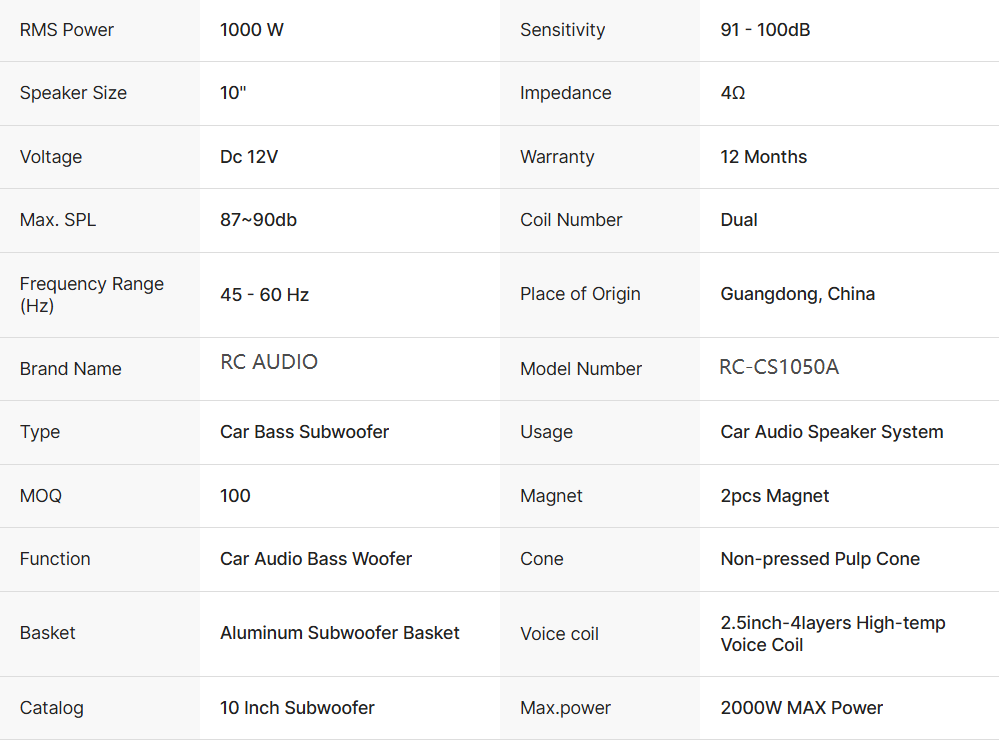Click the Dual coil number value
Screen dimensions: 999x740
click(739, 220)
